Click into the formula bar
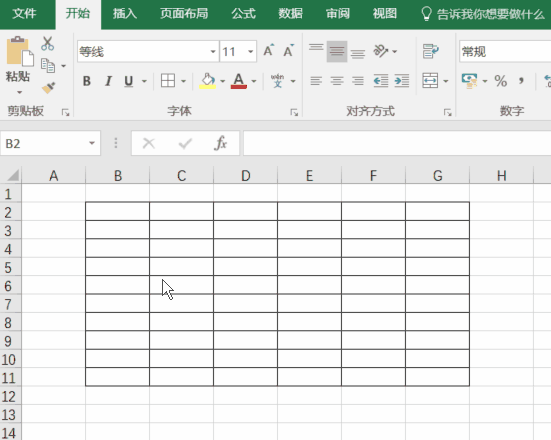The height and width of the screenshot is (440, 551). coord(397,143)
